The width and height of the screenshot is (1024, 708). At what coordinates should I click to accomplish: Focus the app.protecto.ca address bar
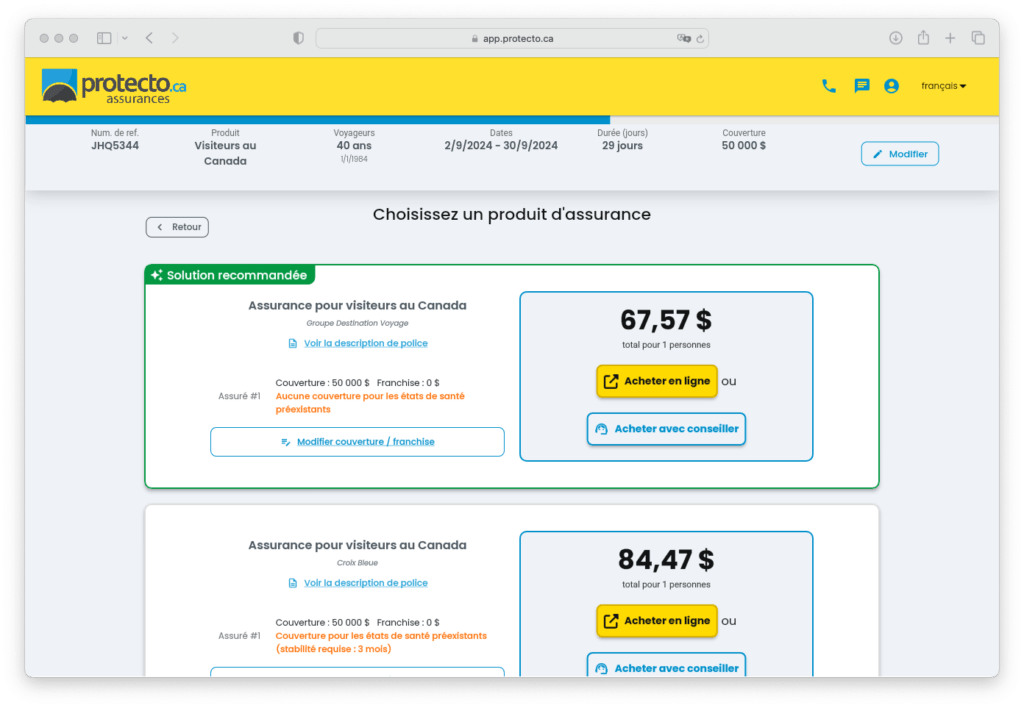[512, 39]
